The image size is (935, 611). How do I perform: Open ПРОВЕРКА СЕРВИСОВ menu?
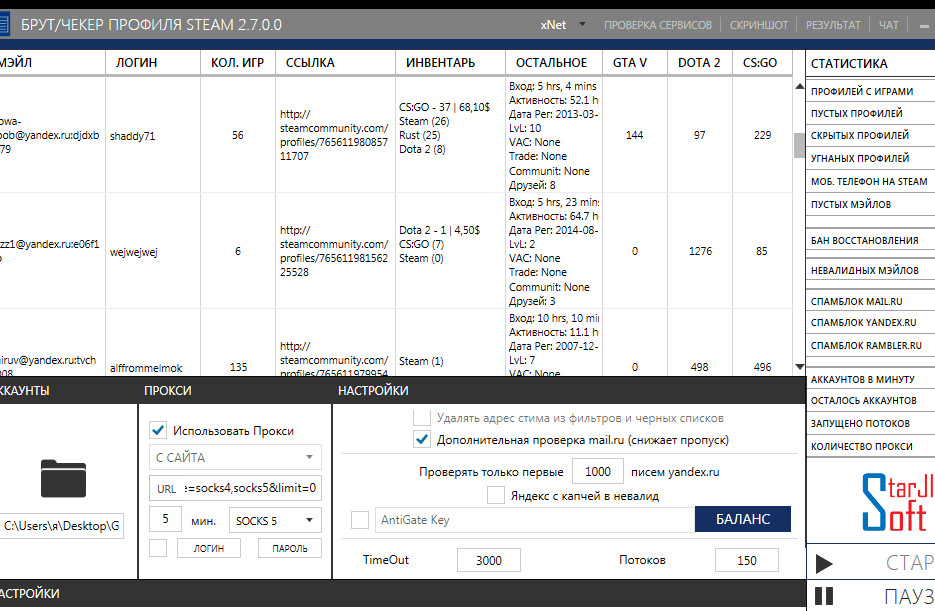tap(658, 25)
